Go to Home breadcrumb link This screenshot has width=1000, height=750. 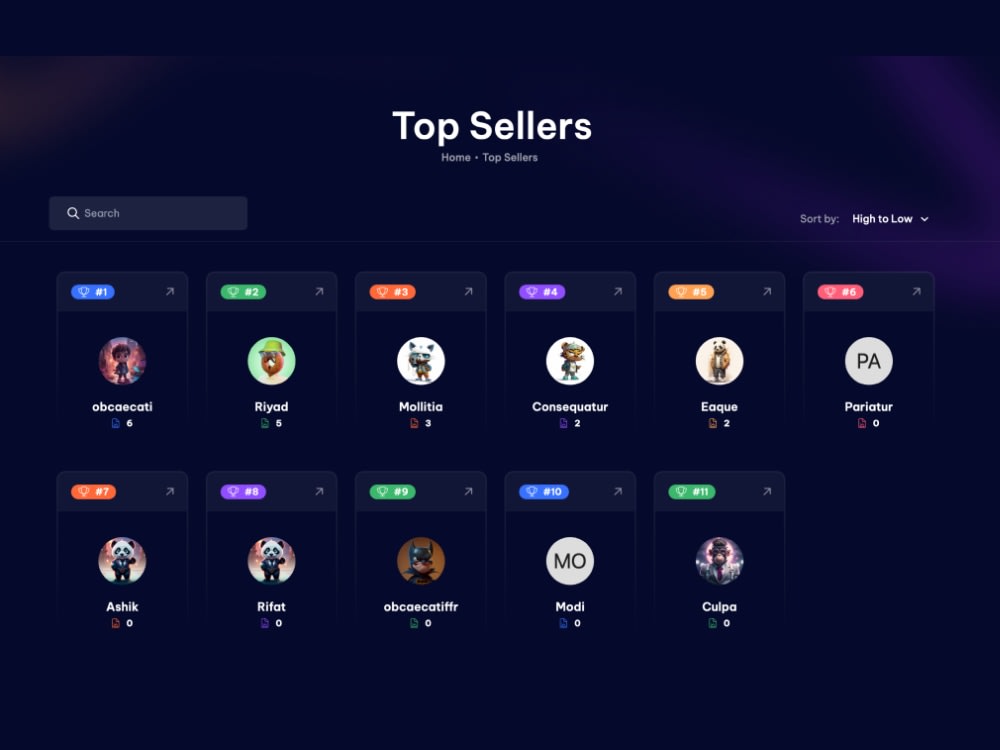(x=456, y=158)
